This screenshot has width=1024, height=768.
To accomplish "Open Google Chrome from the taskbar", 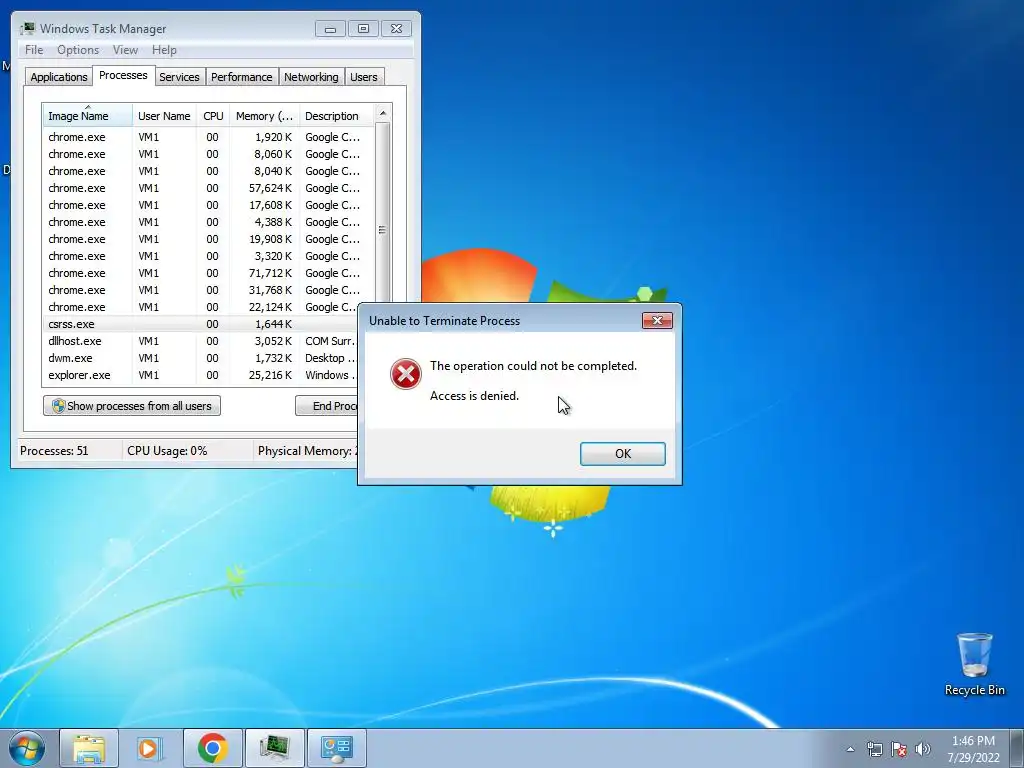I will (x=213, y=748).
